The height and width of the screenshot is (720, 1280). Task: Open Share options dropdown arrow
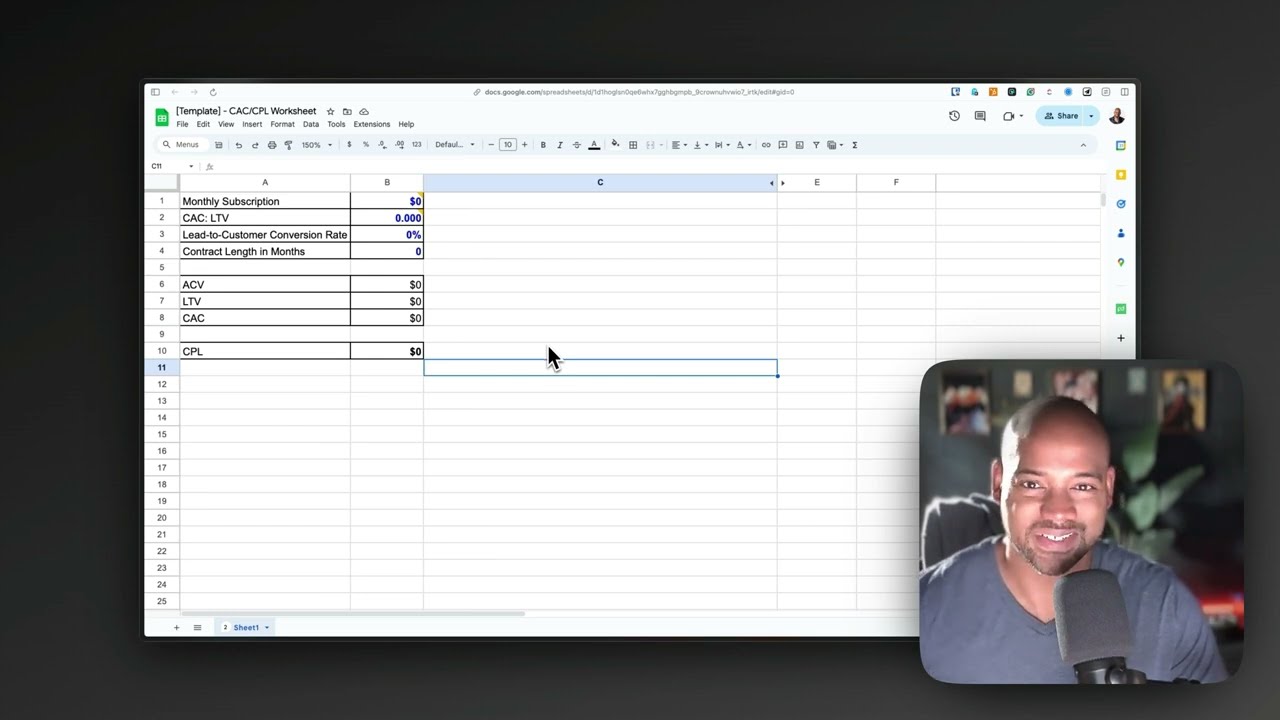(x=1091, y=116)
